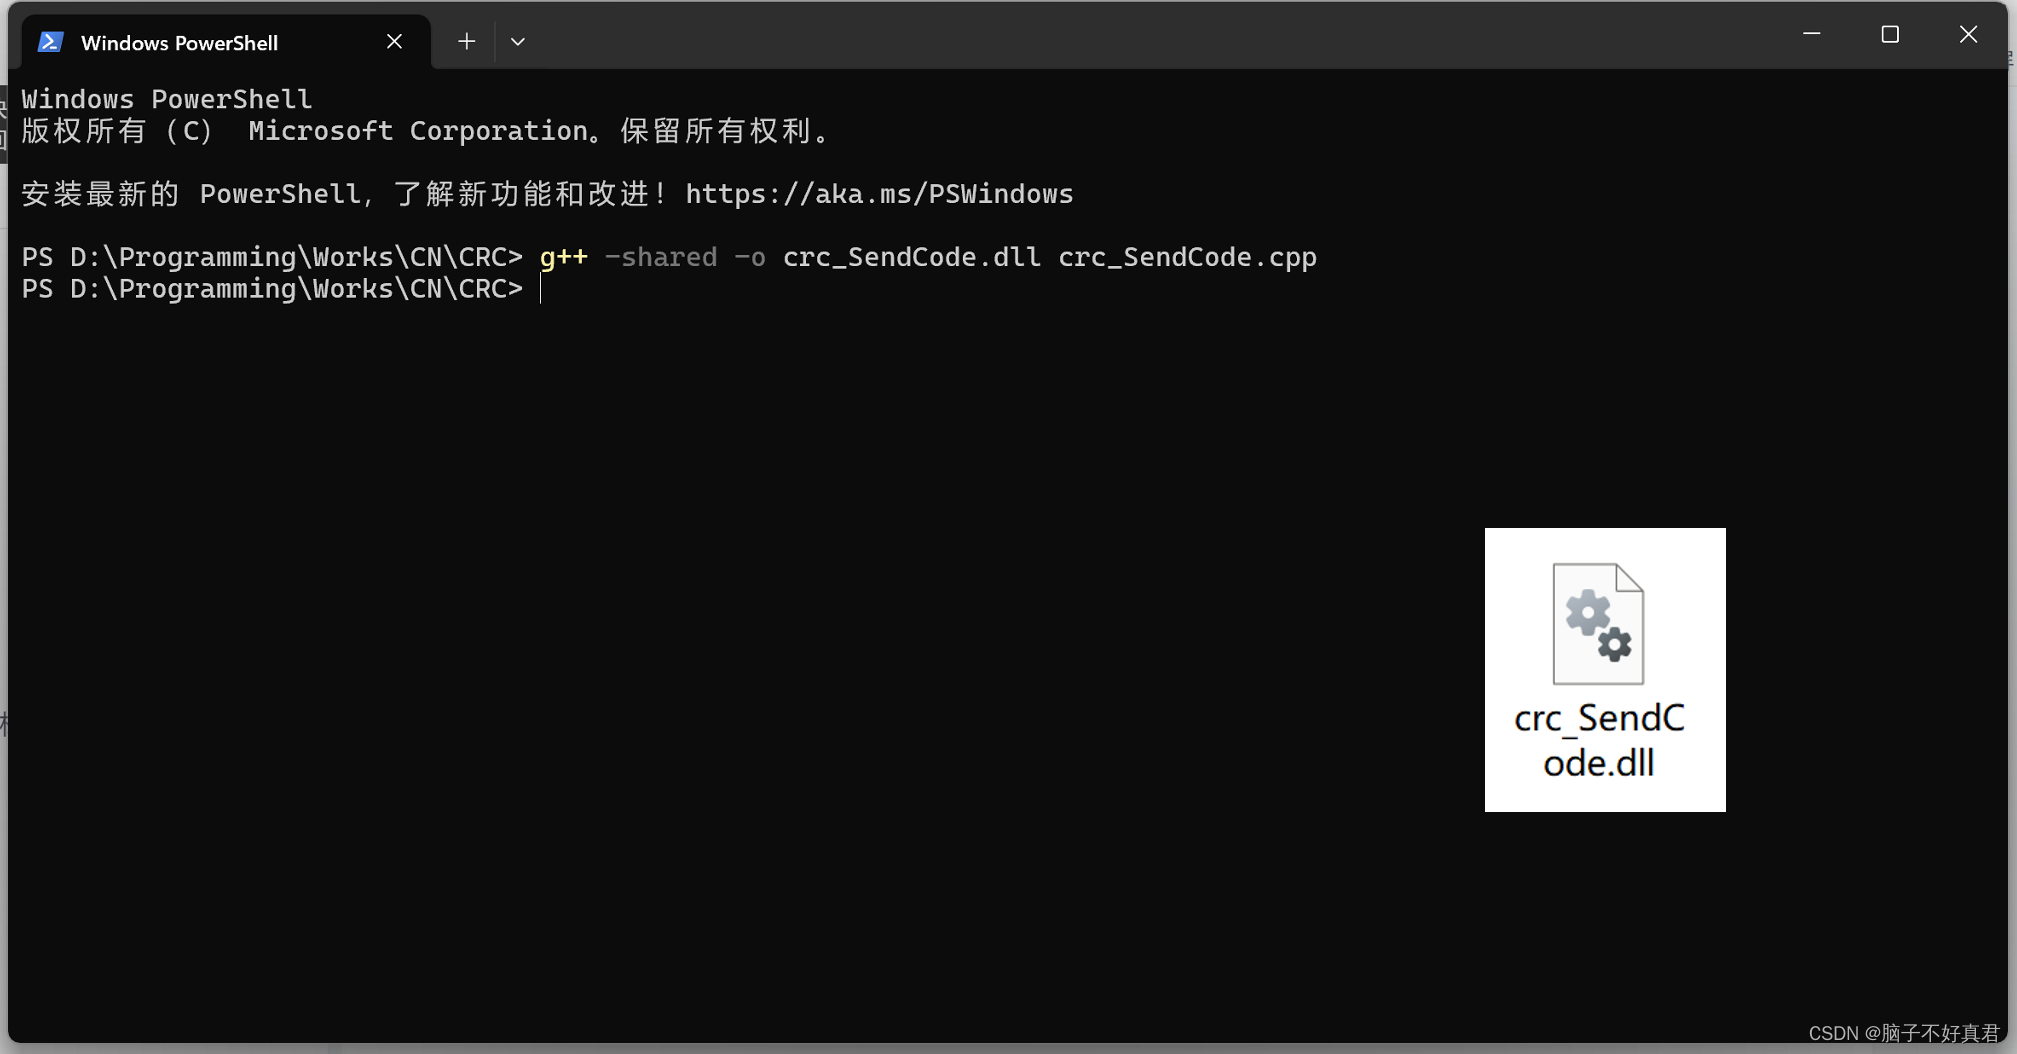This screenshot has width=2017, height=1054.
Task: Click the g++ command text
Action: click(564, 257)
